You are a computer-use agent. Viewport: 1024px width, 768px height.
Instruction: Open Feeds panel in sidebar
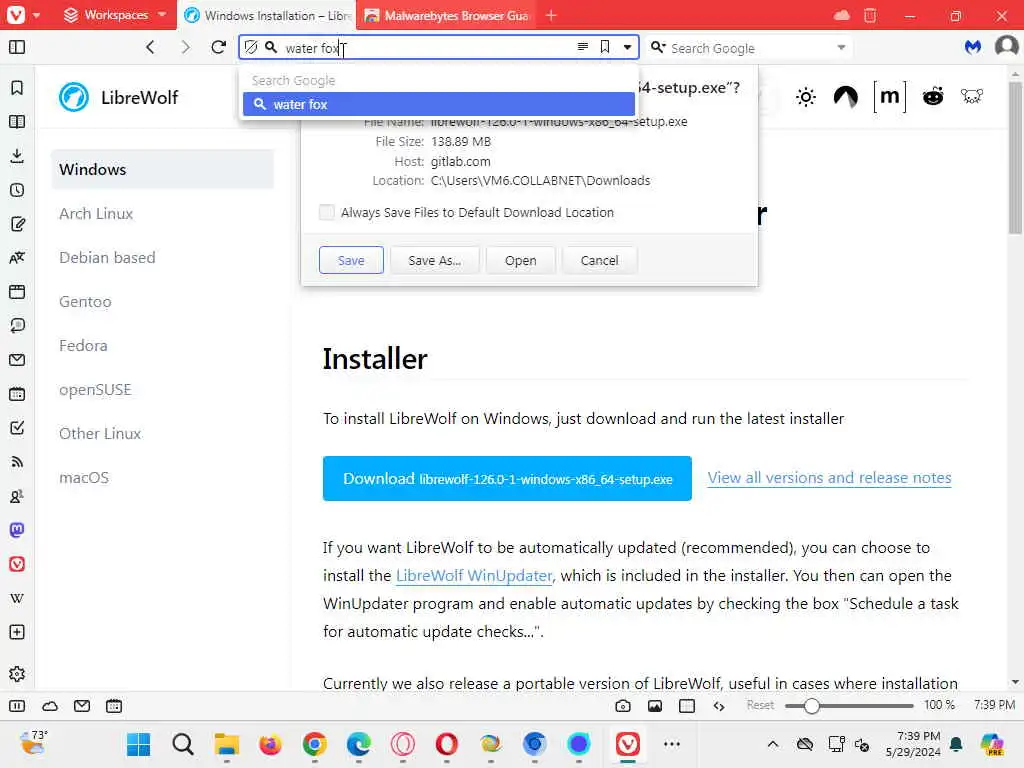[17, 462]
